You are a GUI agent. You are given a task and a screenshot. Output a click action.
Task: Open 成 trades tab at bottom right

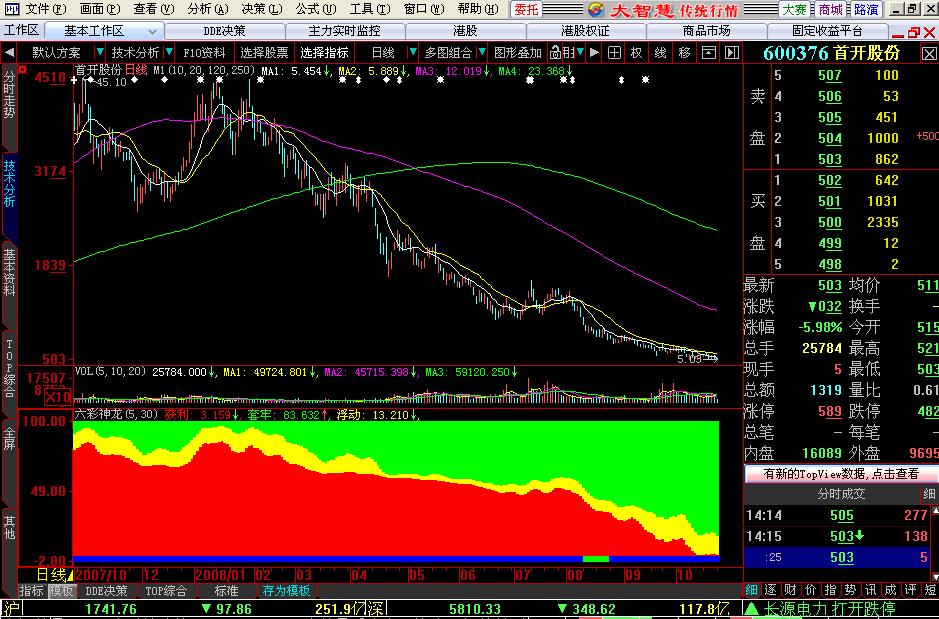click(890, 590)
